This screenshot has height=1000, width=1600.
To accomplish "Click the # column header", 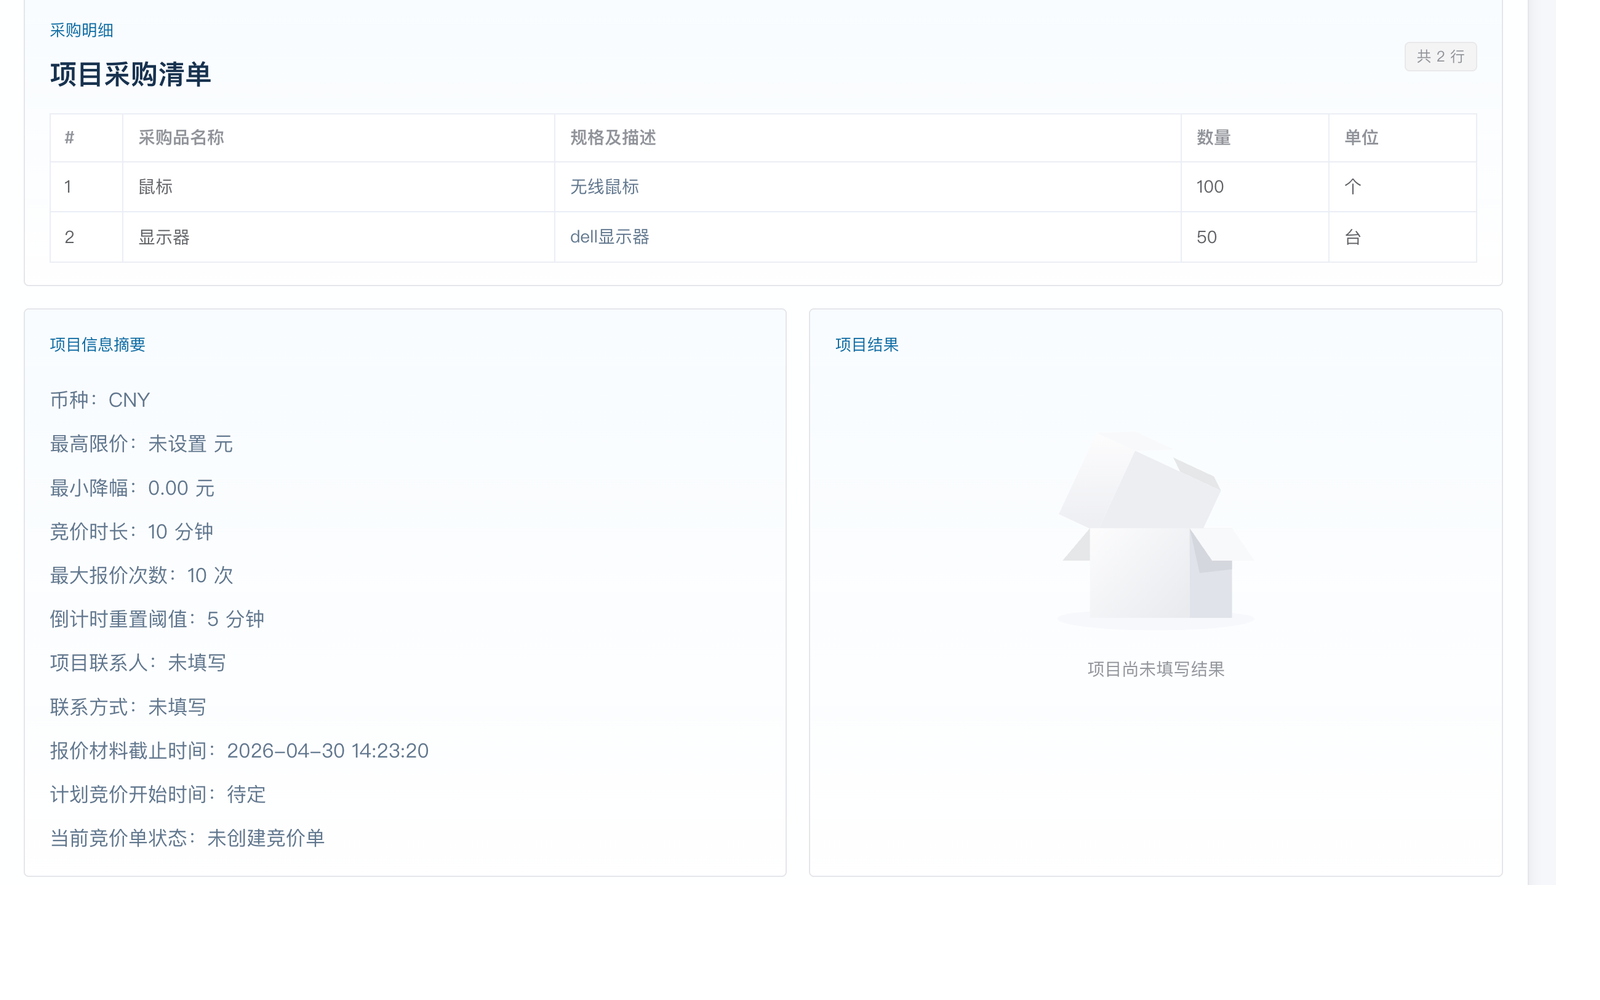I will coord(69,138).
